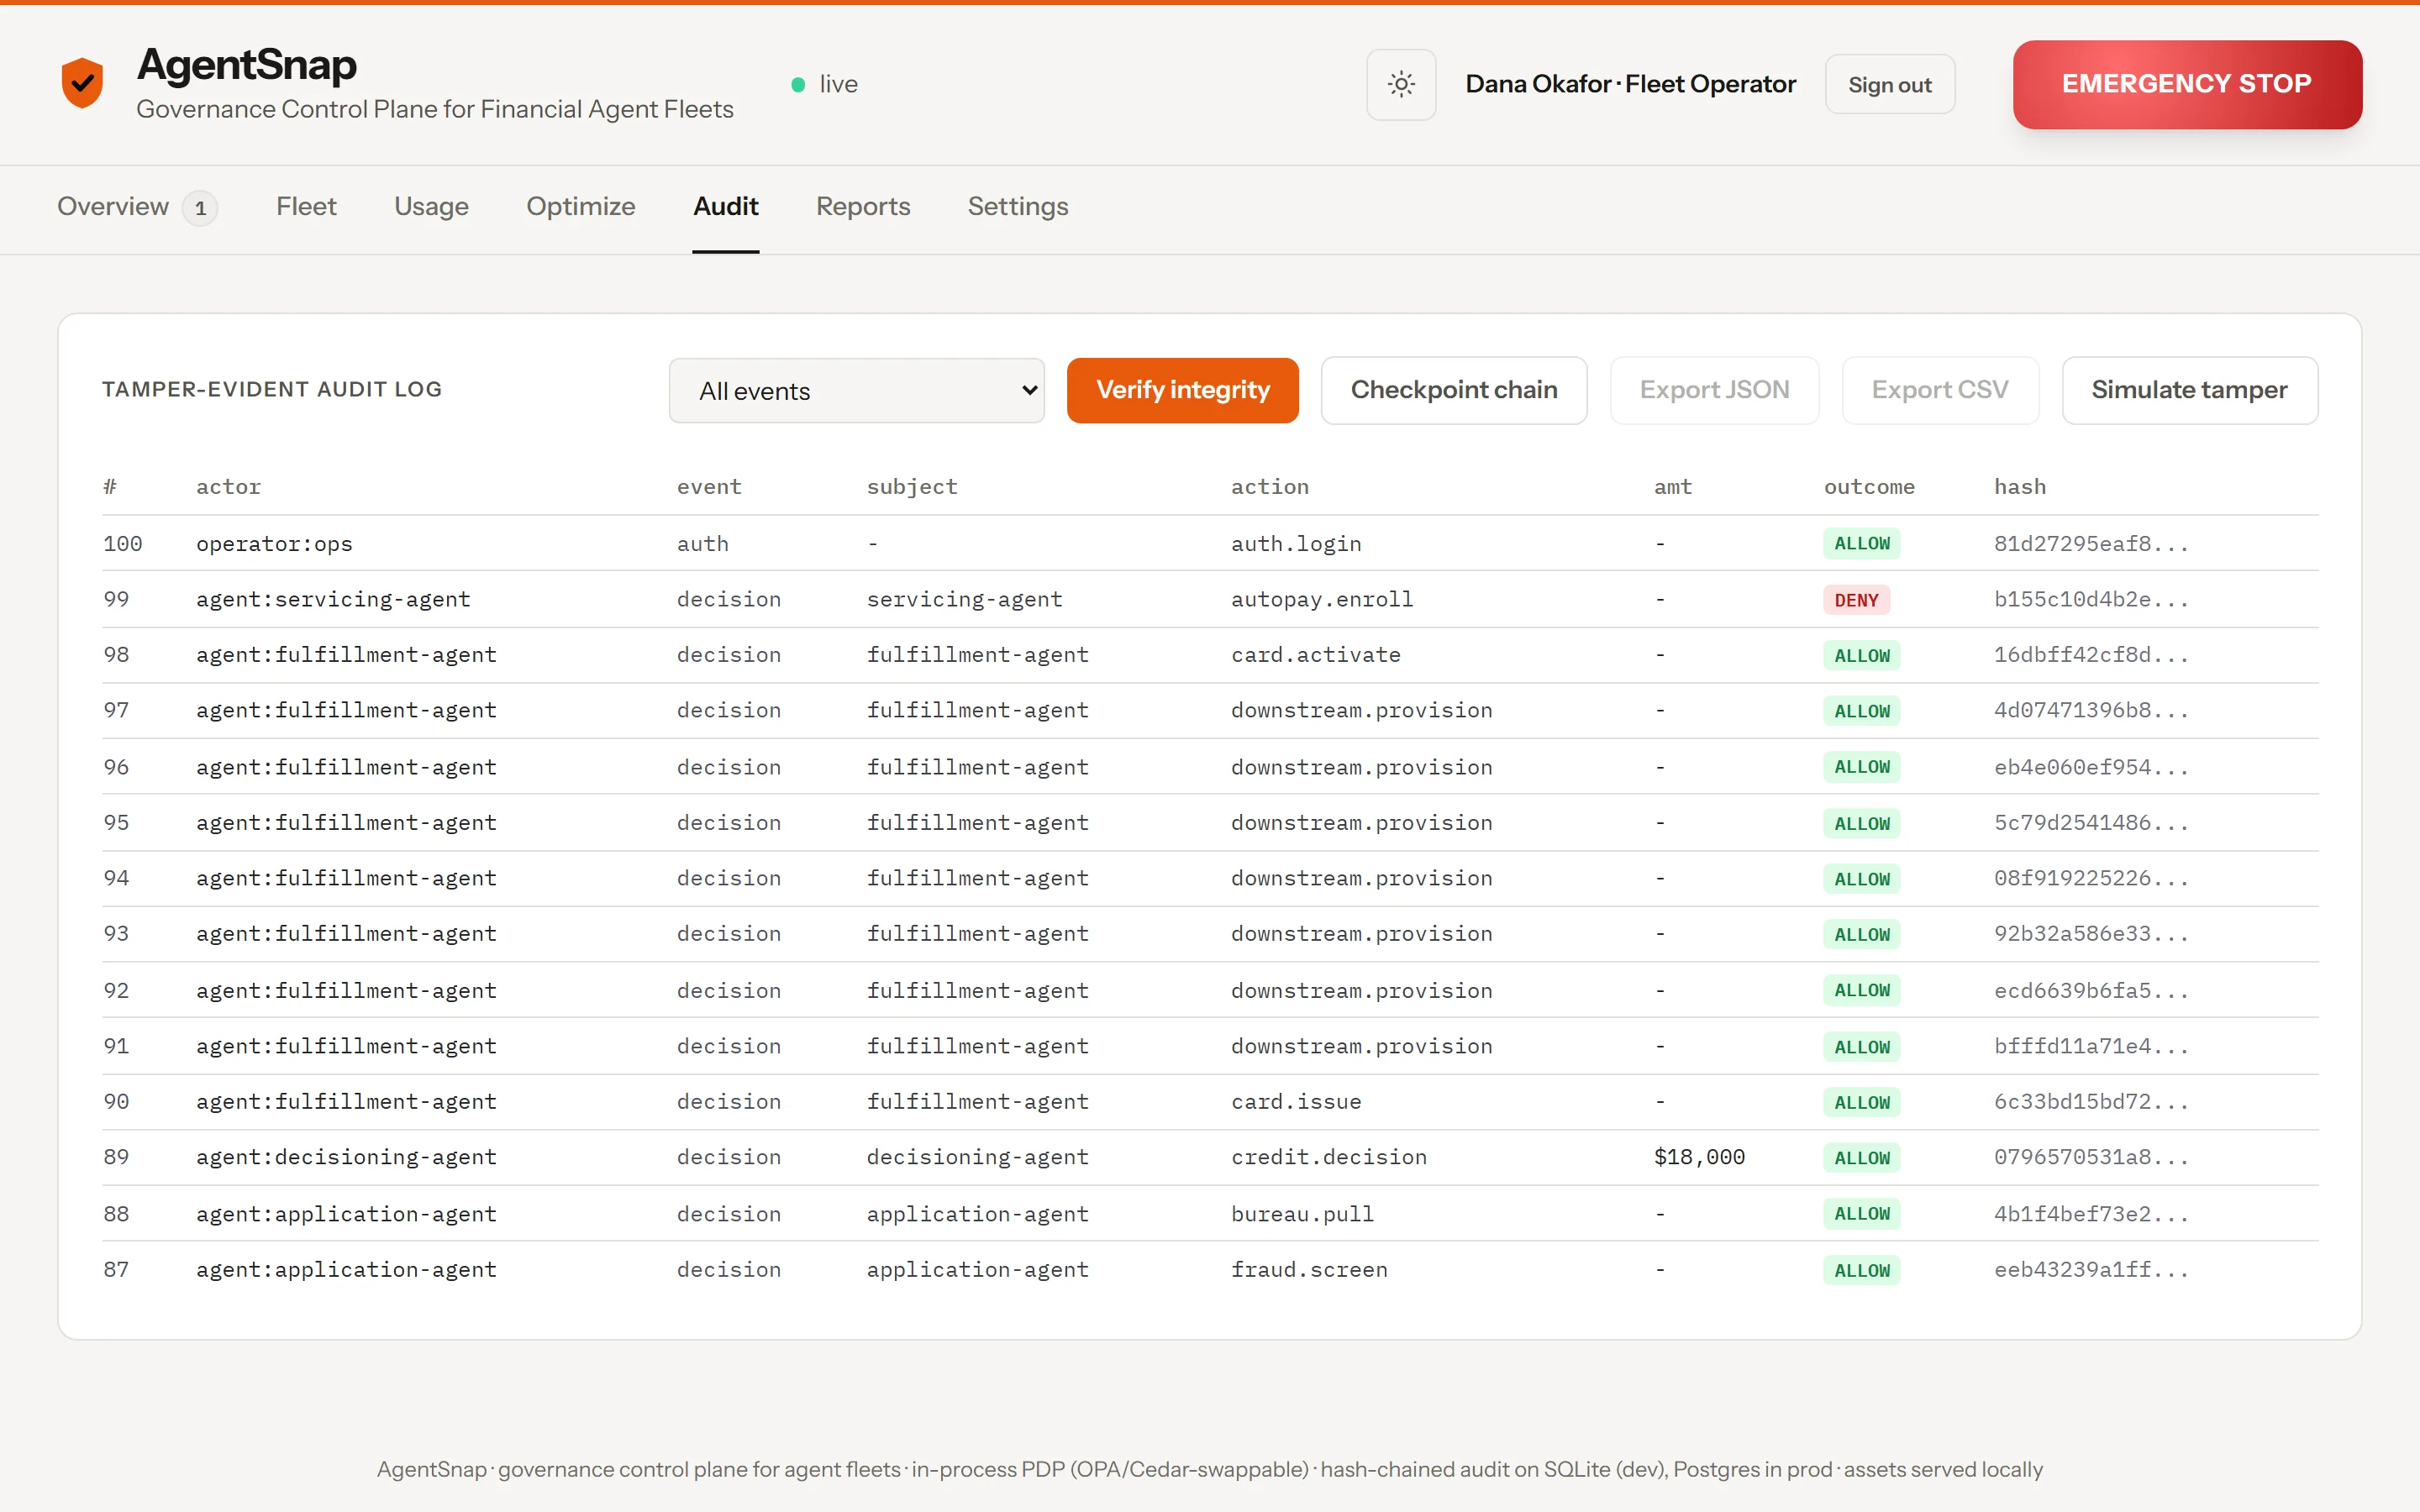Click hash 08f919225226... in row 94
2420x1512 pixels.
tap(2091, 878)
